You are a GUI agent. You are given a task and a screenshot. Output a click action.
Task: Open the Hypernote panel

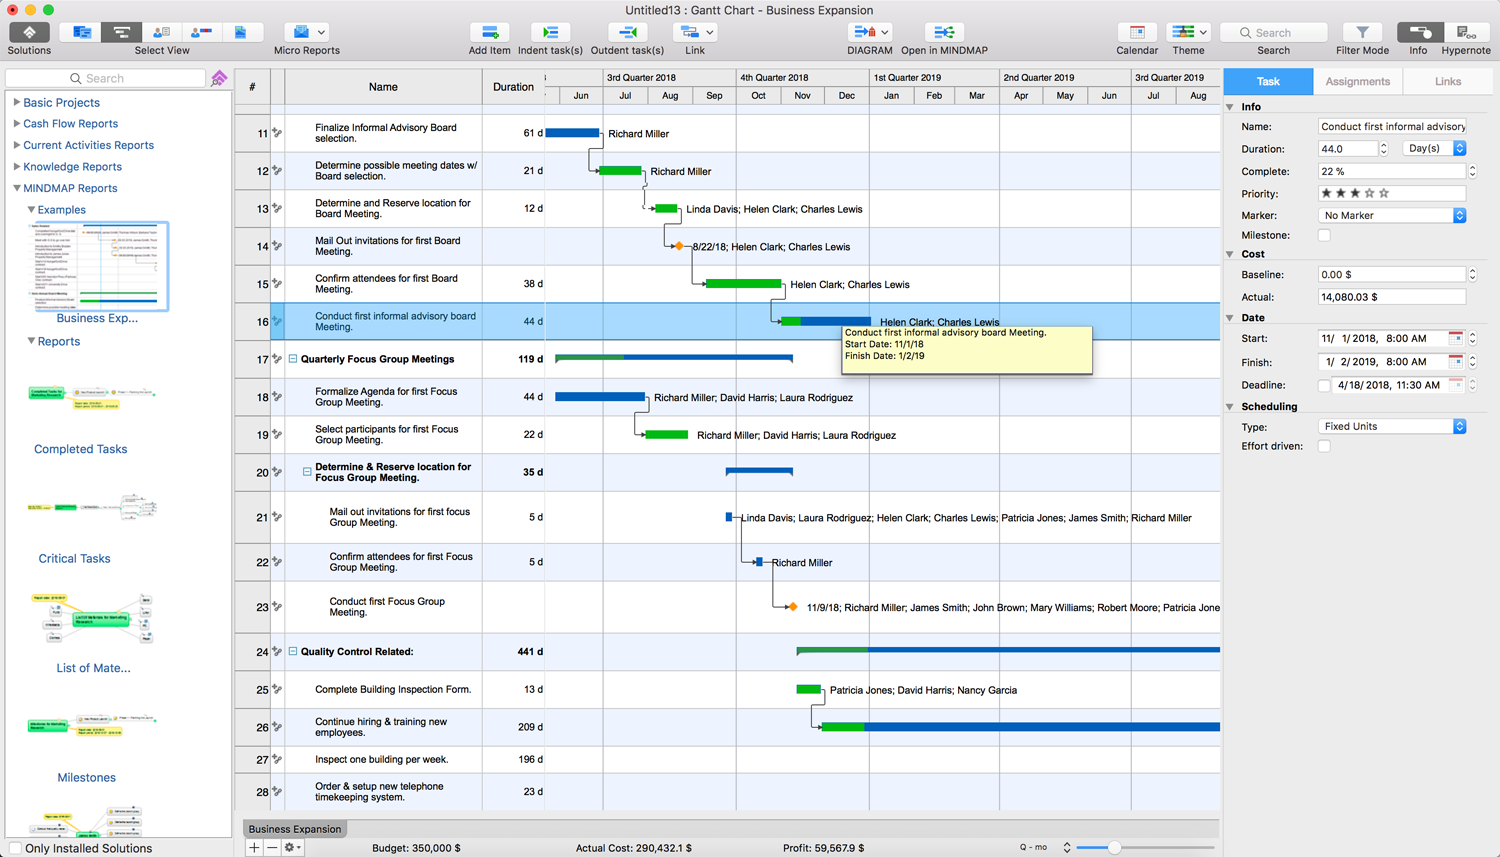[x=1465, y=33]
